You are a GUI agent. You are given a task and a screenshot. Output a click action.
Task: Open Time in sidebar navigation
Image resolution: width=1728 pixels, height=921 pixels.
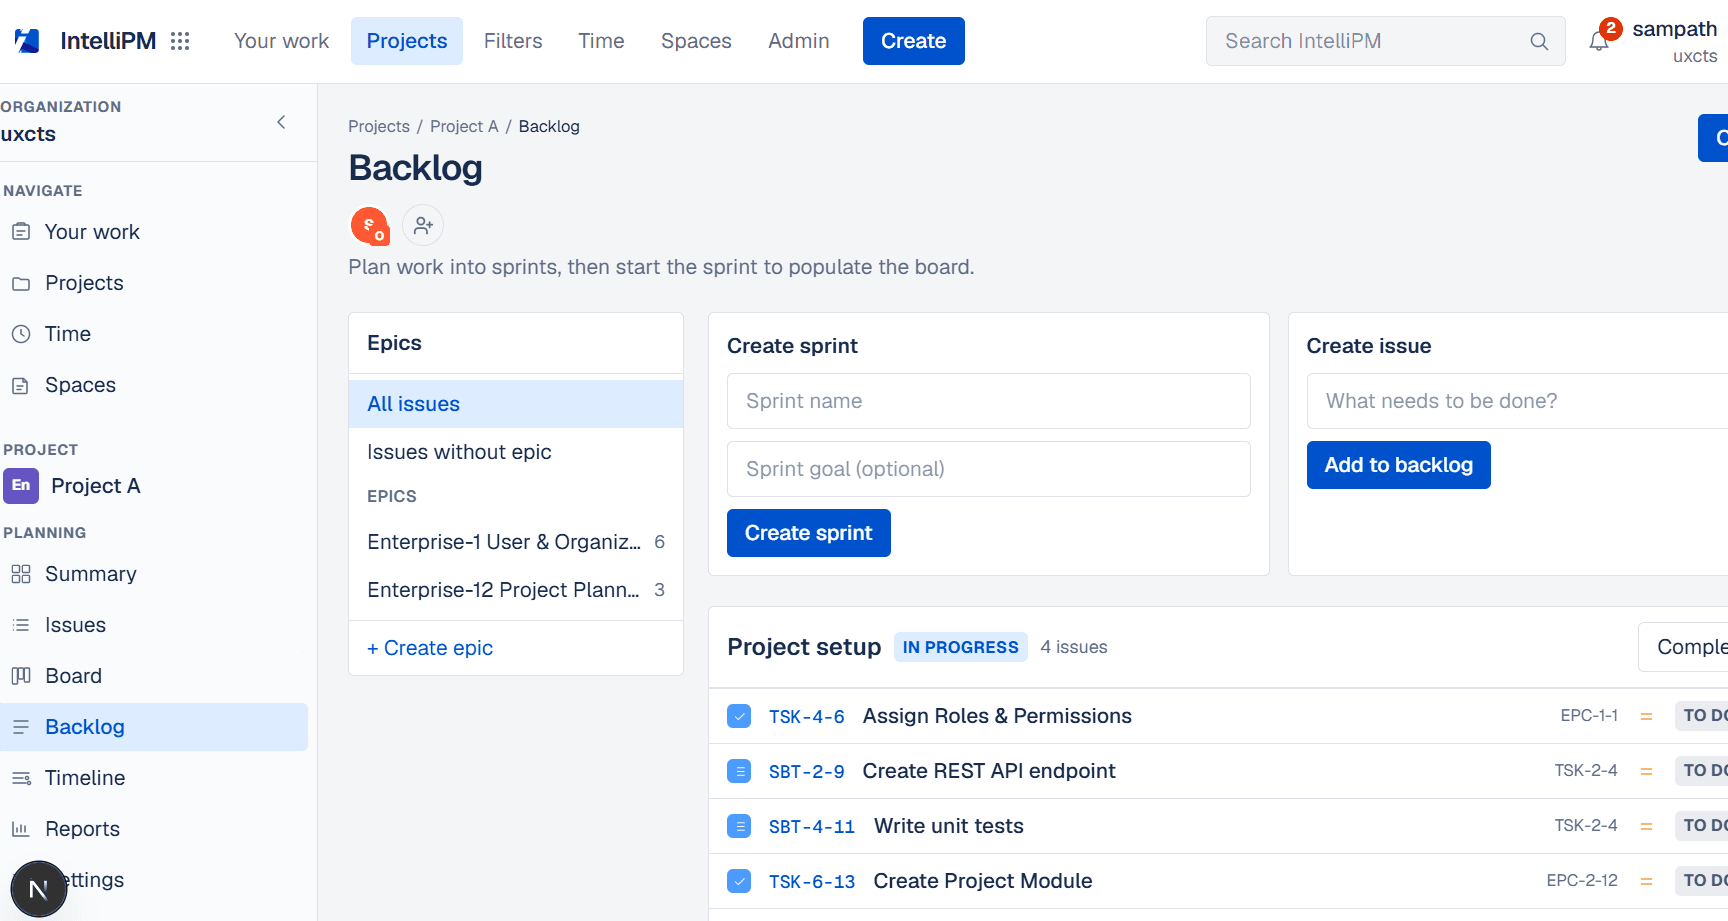click(154, 334)
